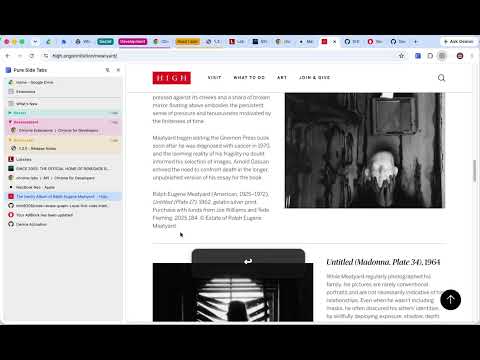Click the dark red round extension icon
The image size is (480, 360).
[x=460, y=56]
